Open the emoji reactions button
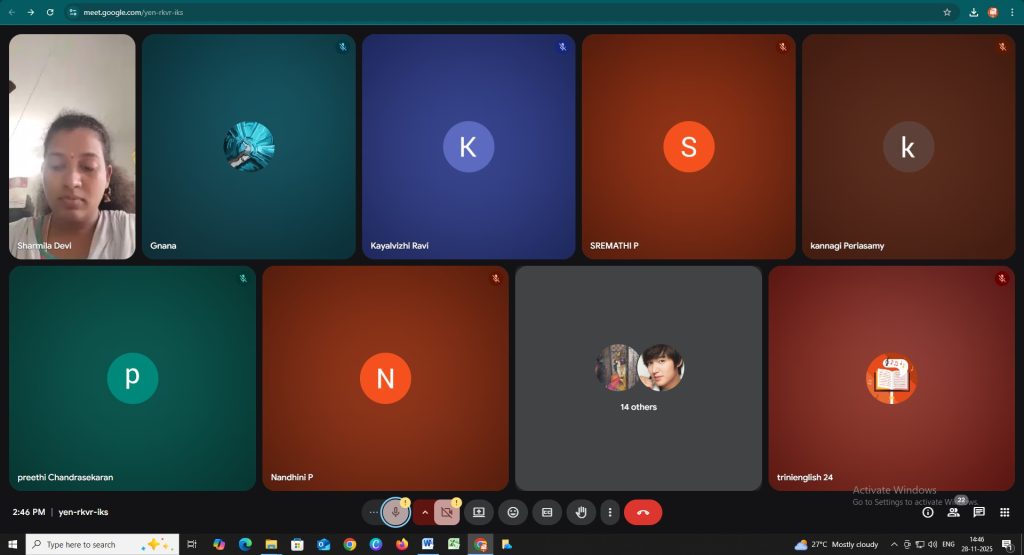 (513, 512)
